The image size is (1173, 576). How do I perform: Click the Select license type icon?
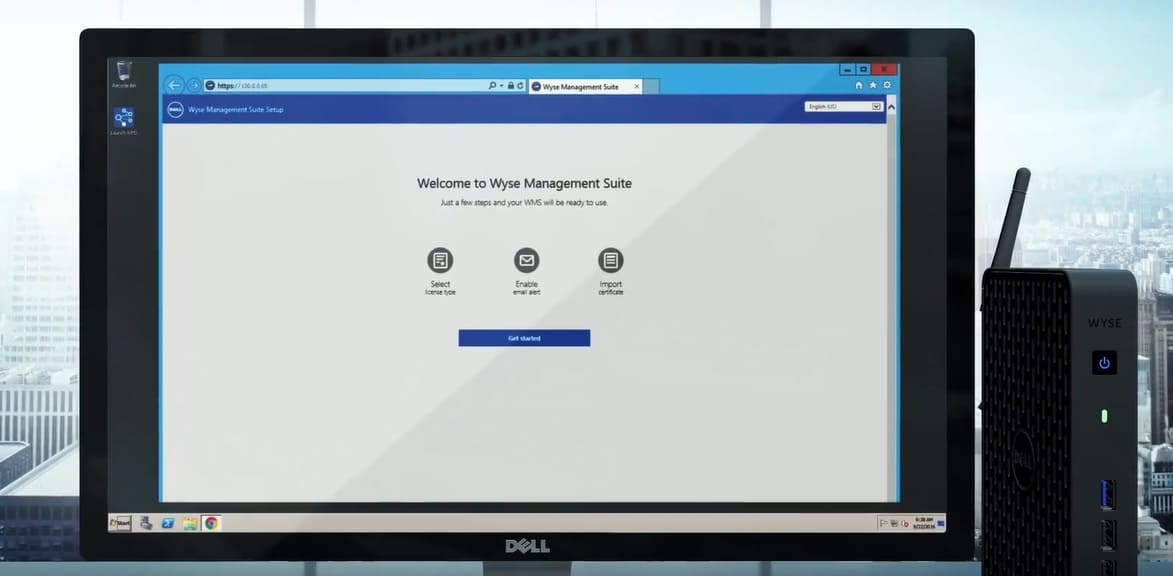coord(440,261)
